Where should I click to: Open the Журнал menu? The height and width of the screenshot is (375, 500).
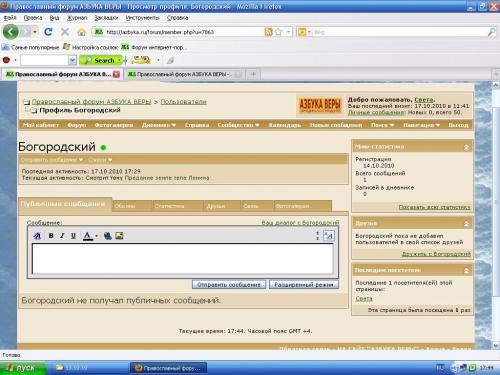[x=77, y=18]
